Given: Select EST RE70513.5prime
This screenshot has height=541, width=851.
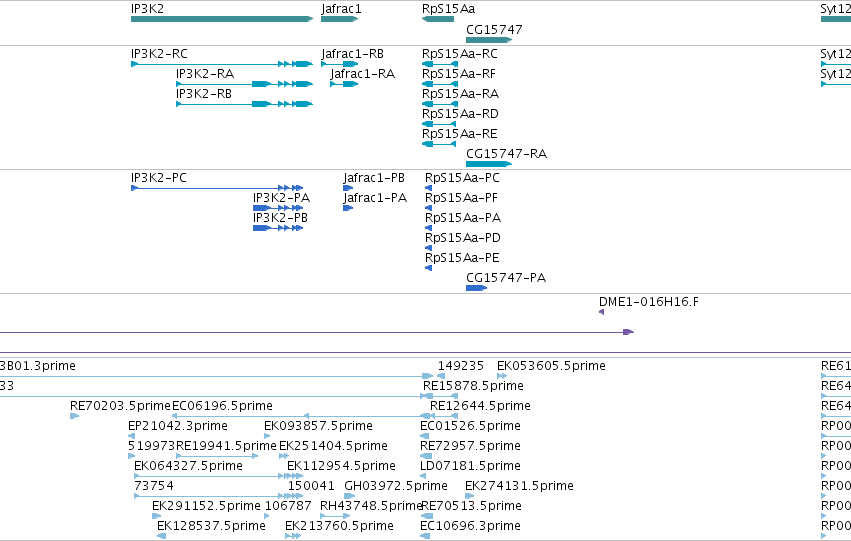Looking at the screenshot, I should [x=427, y=516].
